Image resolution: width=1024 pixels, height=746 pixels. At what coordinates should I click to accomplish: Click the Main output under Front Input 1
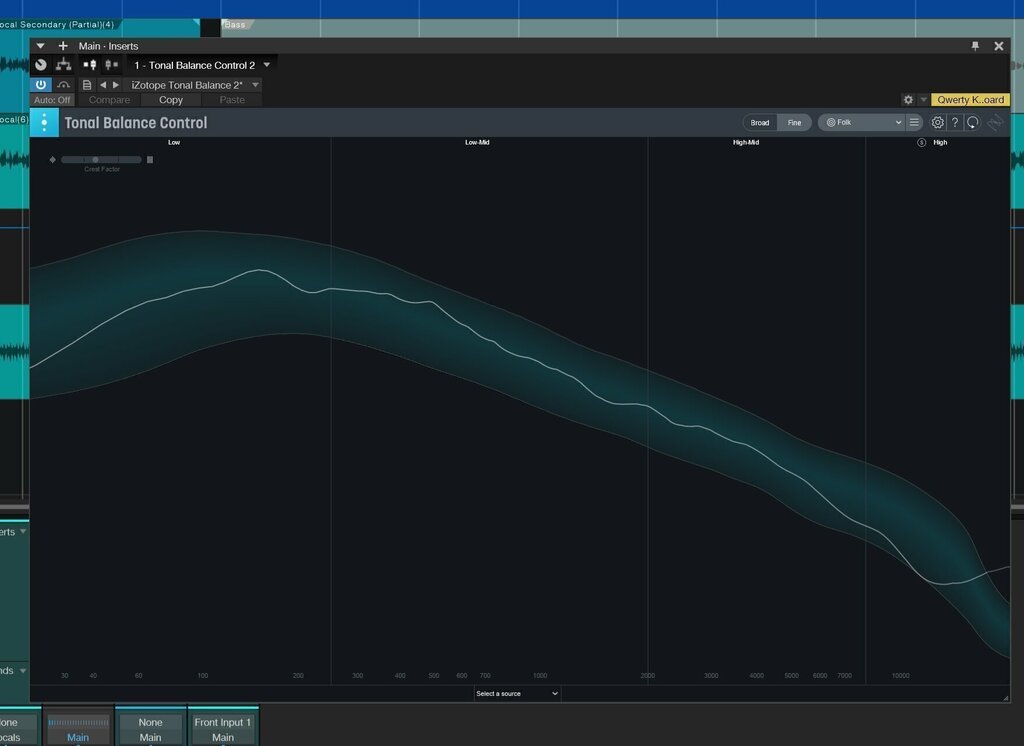click(223, 738)
